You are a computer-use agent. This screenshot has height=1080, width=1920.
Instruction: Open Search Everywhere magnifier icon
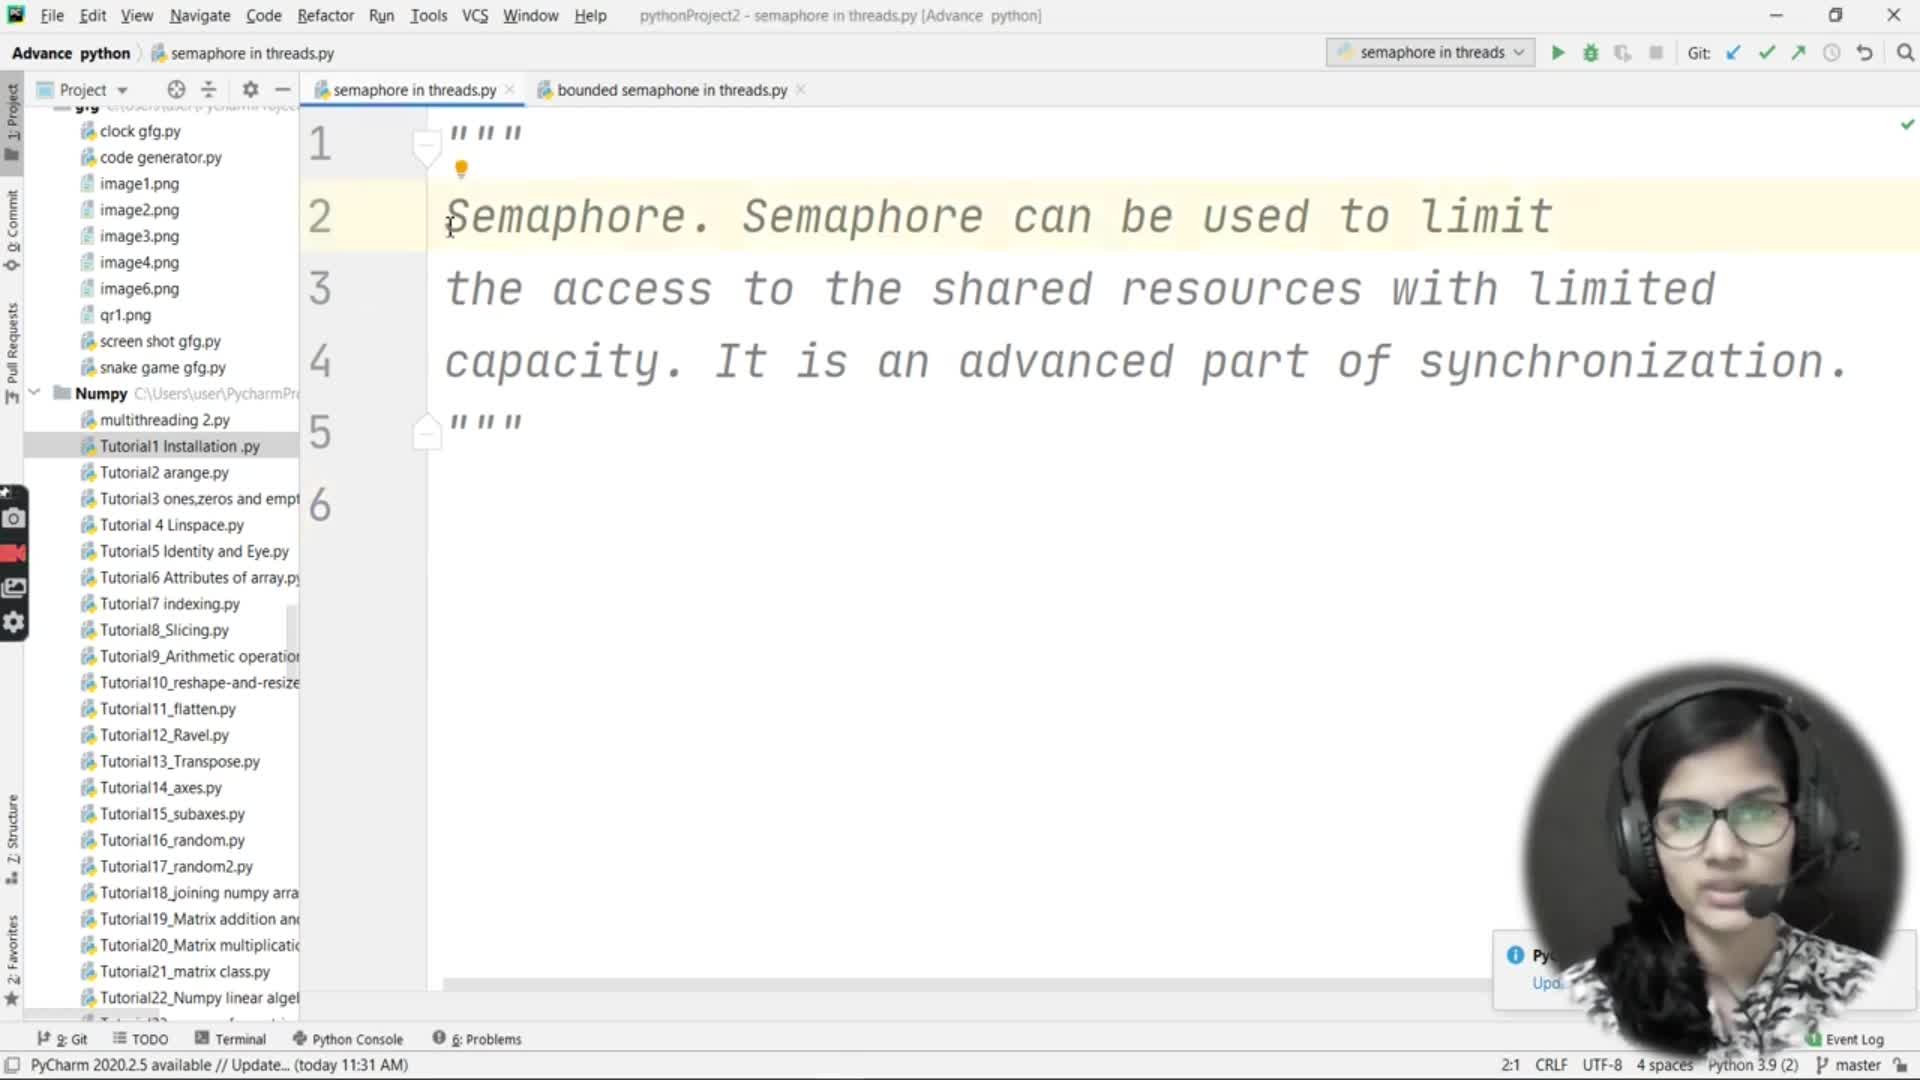click(1905, 53)
